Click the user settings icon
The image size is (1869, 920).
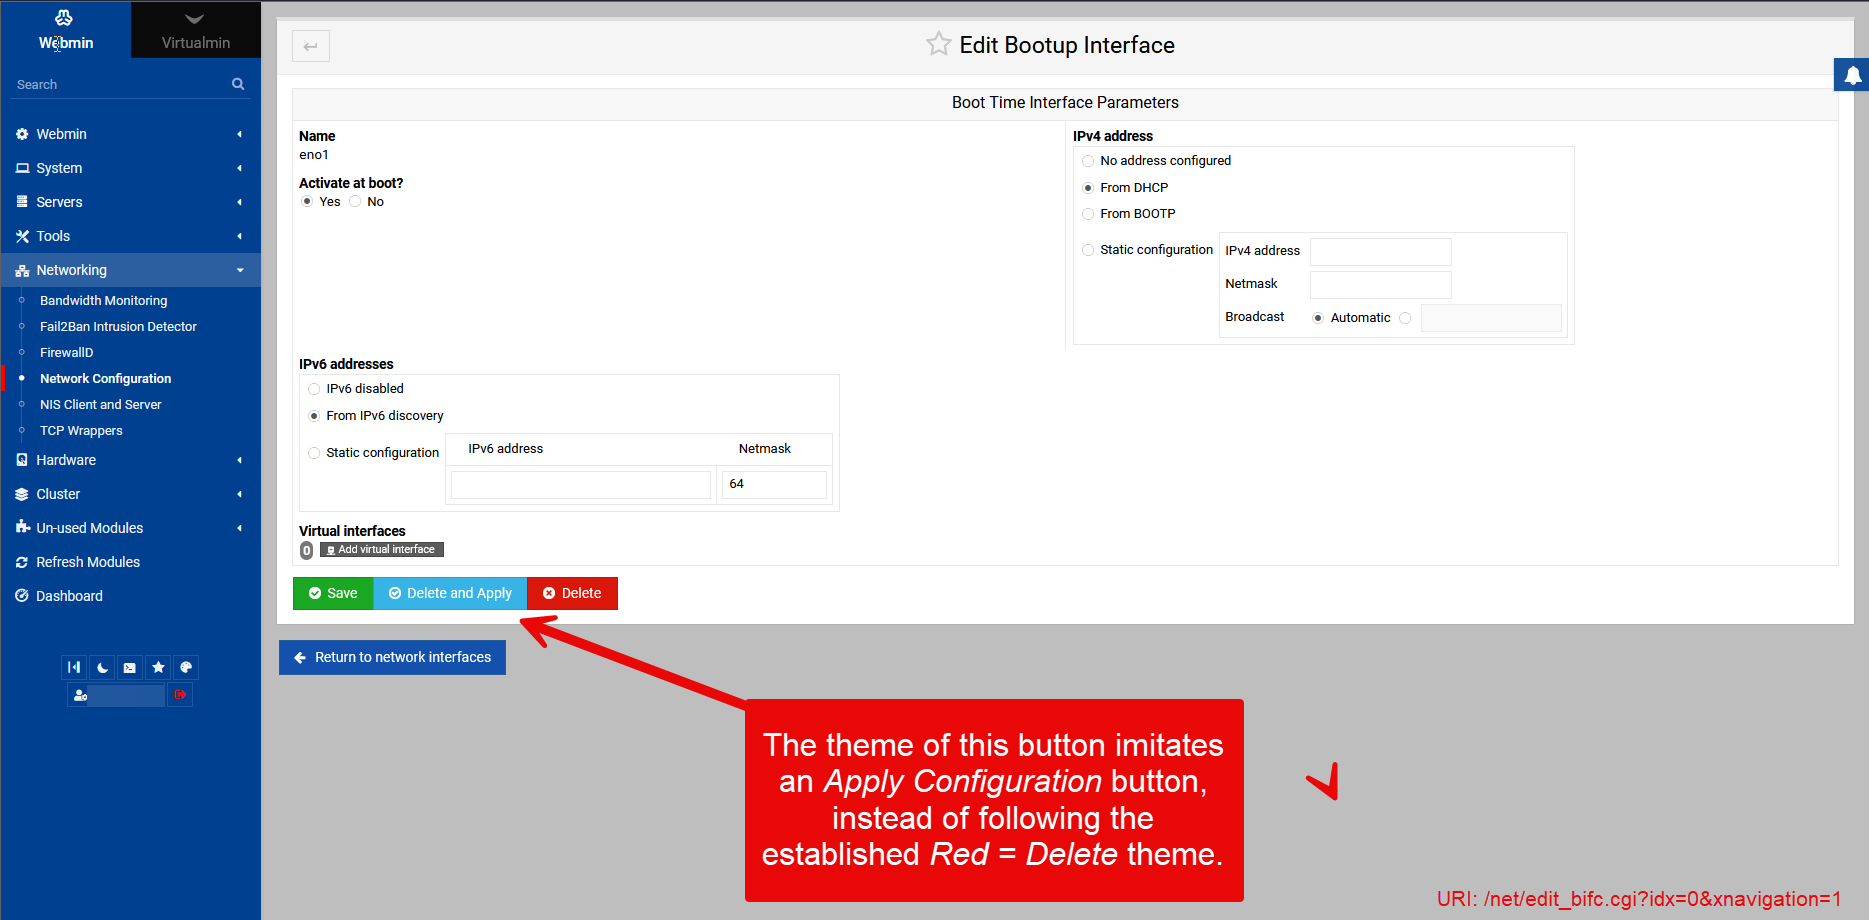coord(79,695)
